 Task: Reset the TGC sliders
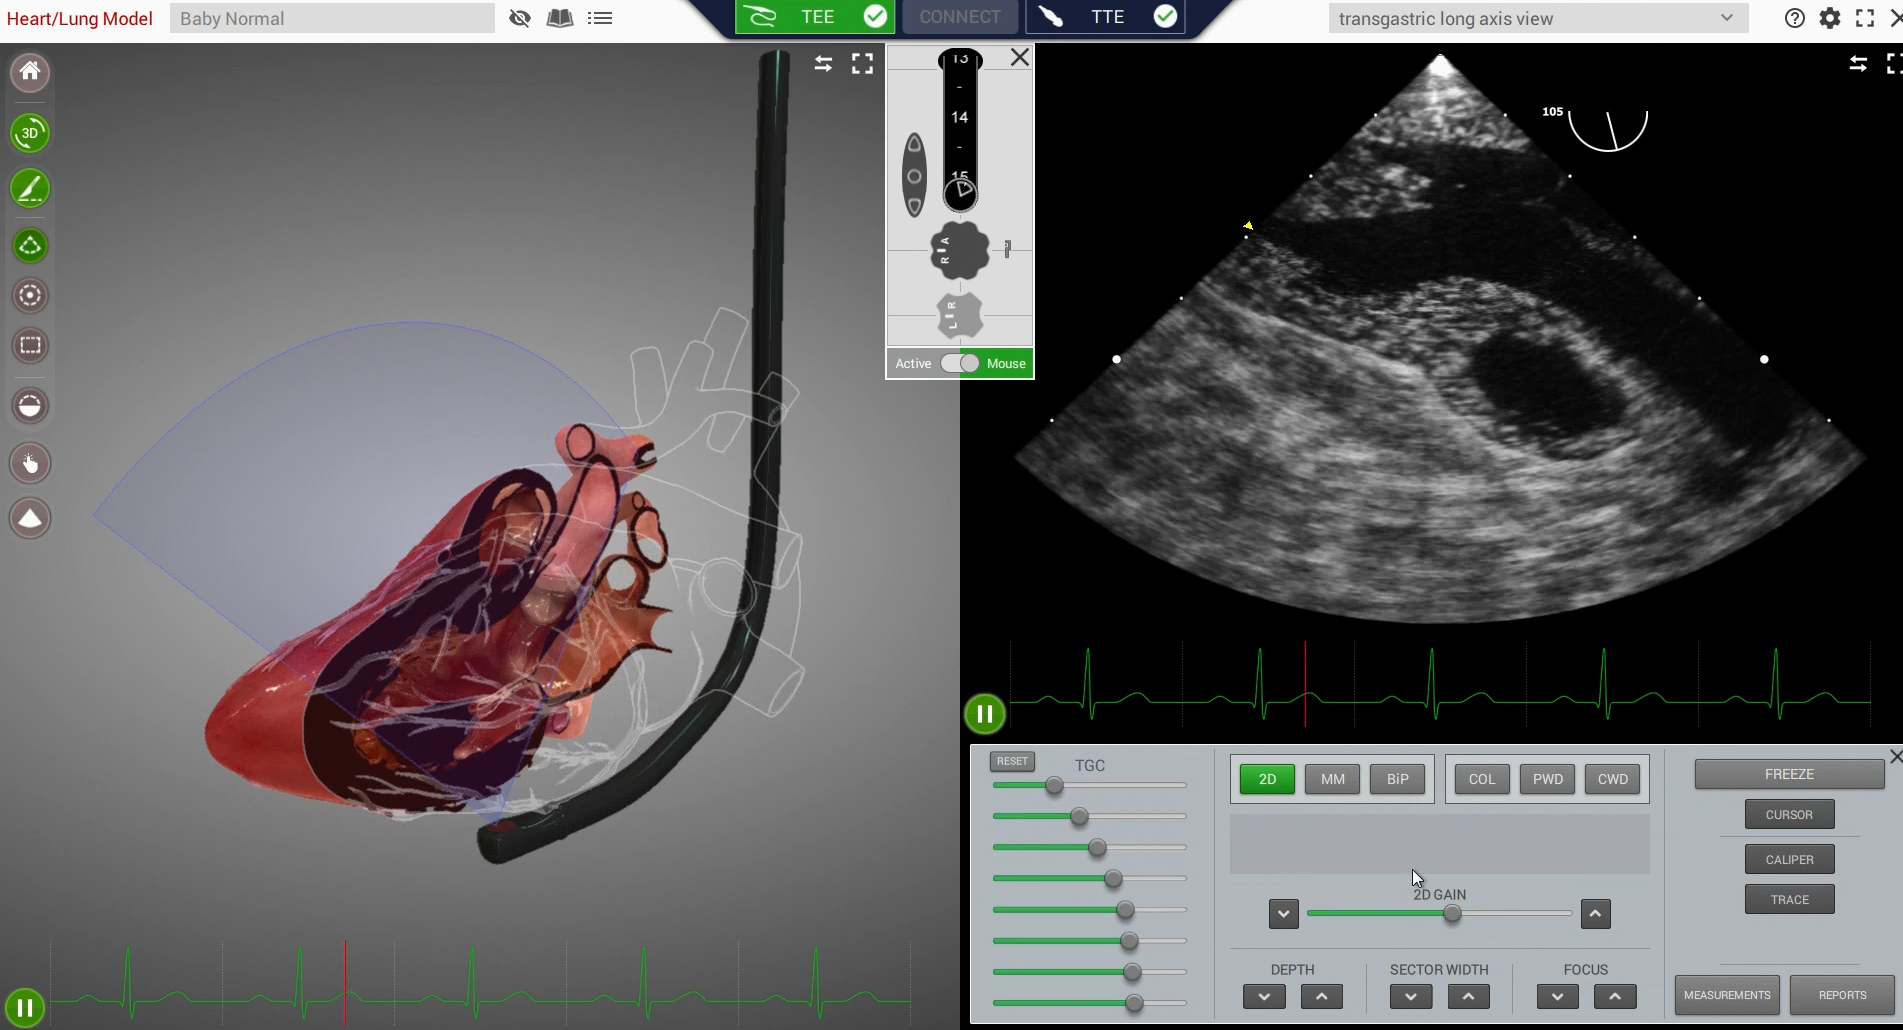pyautogui.click(x=1012, y=761)
